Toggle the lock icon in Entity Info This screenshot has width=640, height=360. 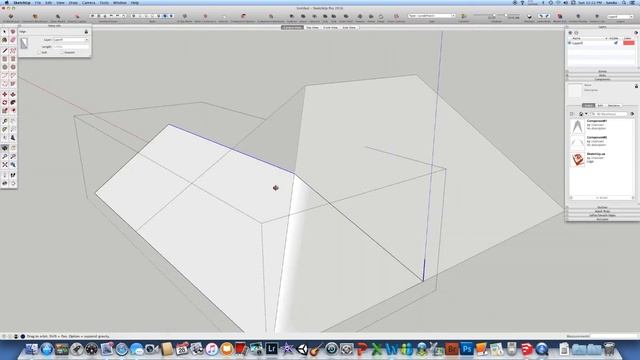86,31
